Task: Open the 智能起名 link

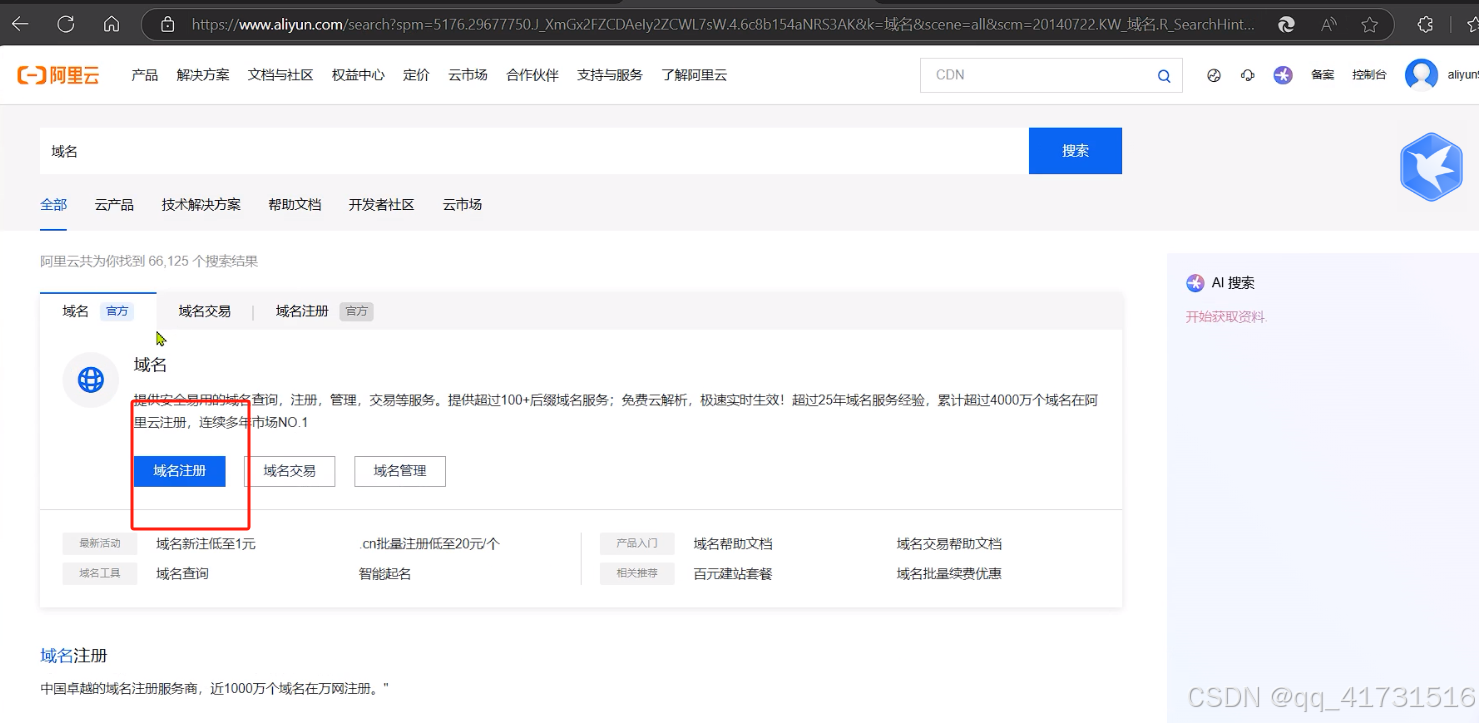Action: [385, 574]
